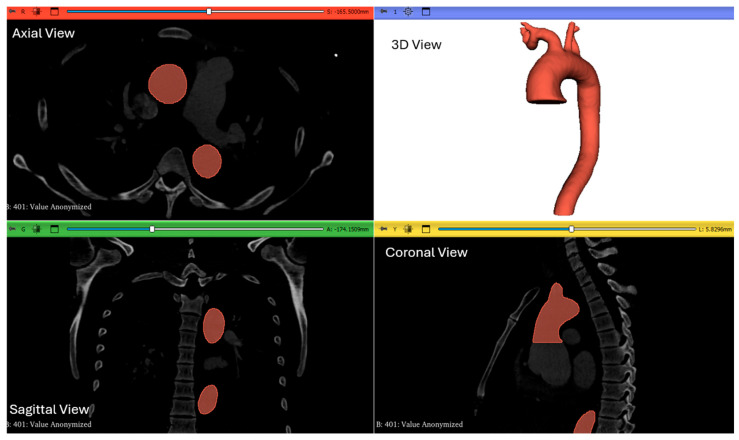Screen dimensions: 739x440
Task: Click the 'A: -174.1509mm' offset value
Action: click(348, 229)
